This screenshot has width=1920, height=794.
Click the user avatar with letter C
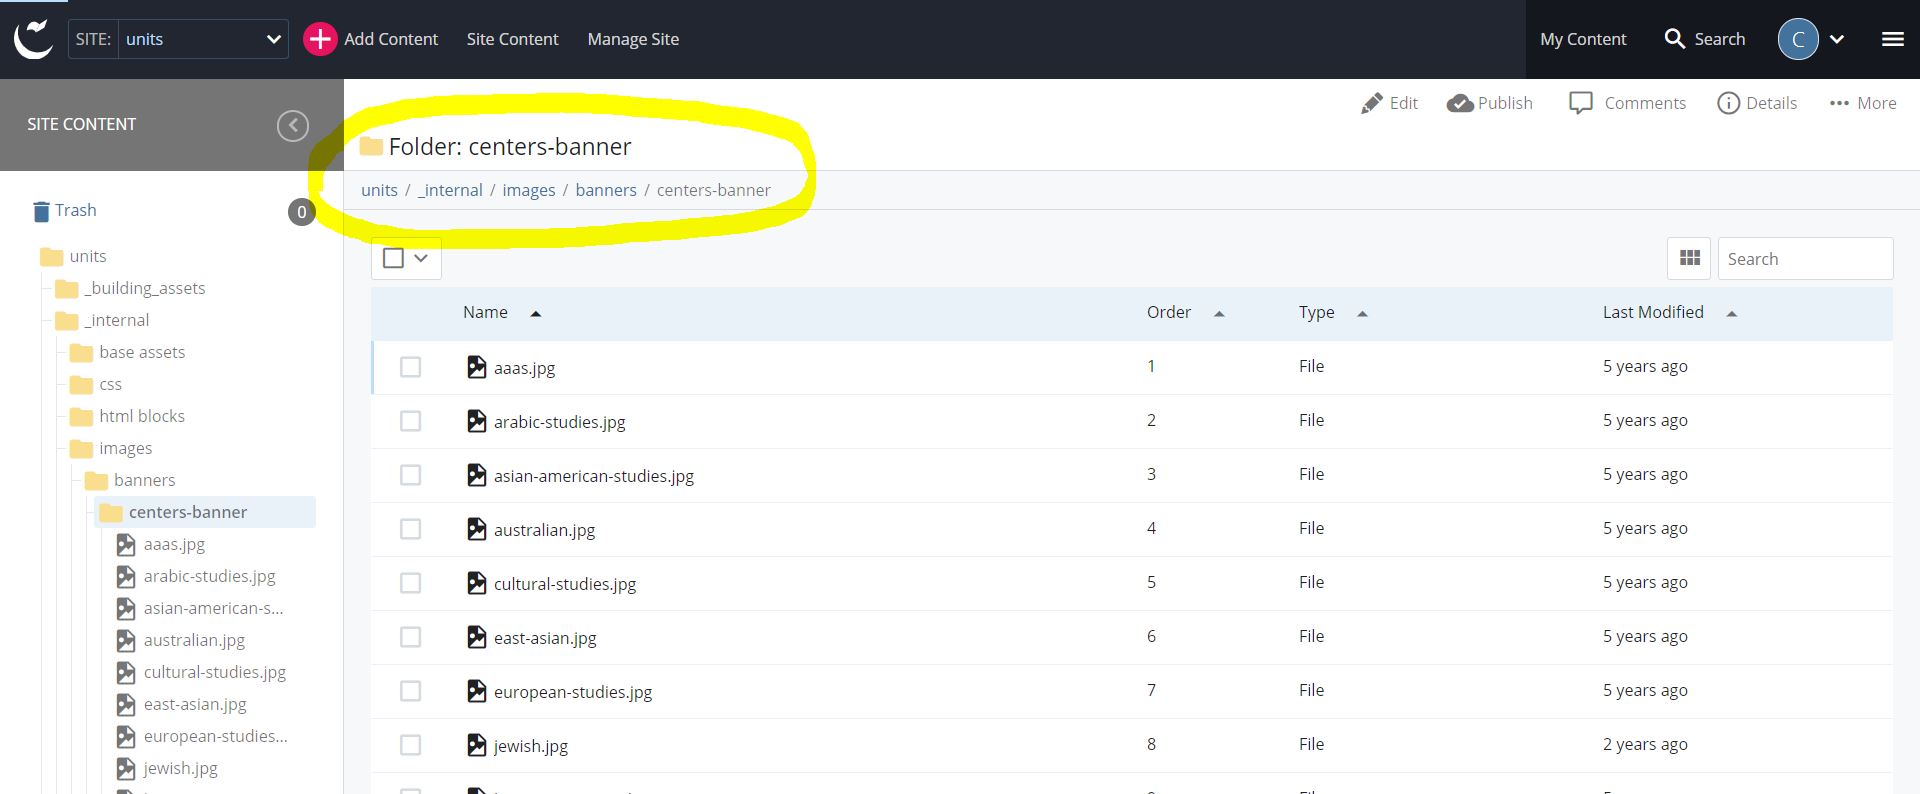point(1798,39)
